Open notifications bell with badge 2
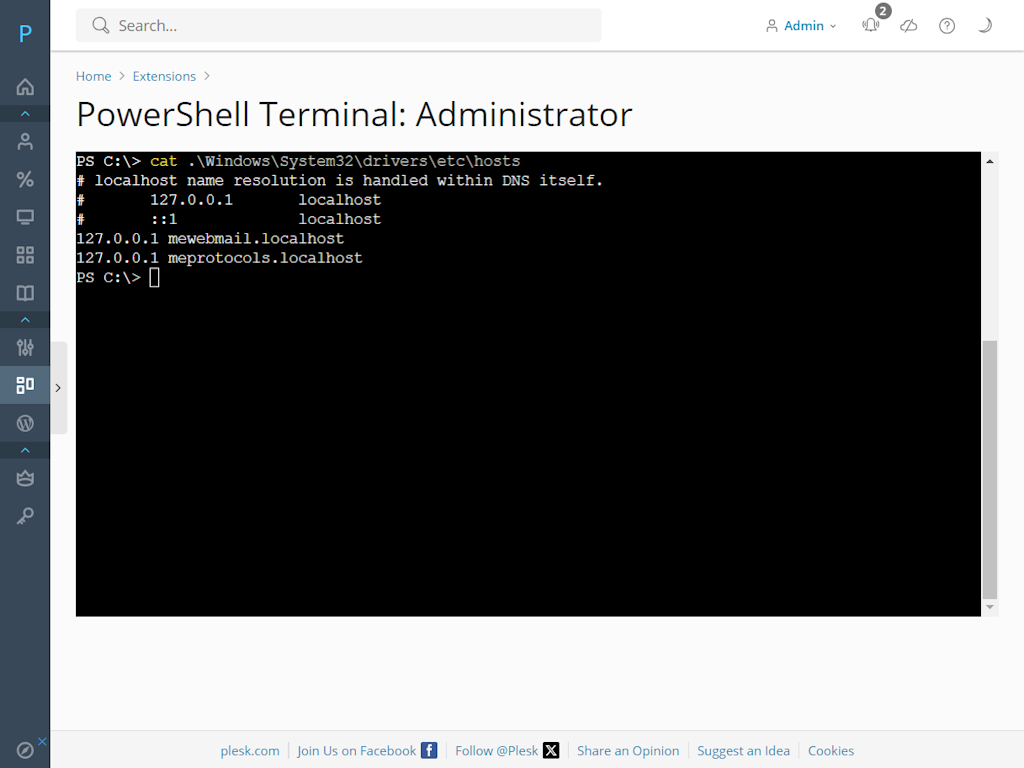The height and width of the screenshot is (768, 1024). coord(869,26)
